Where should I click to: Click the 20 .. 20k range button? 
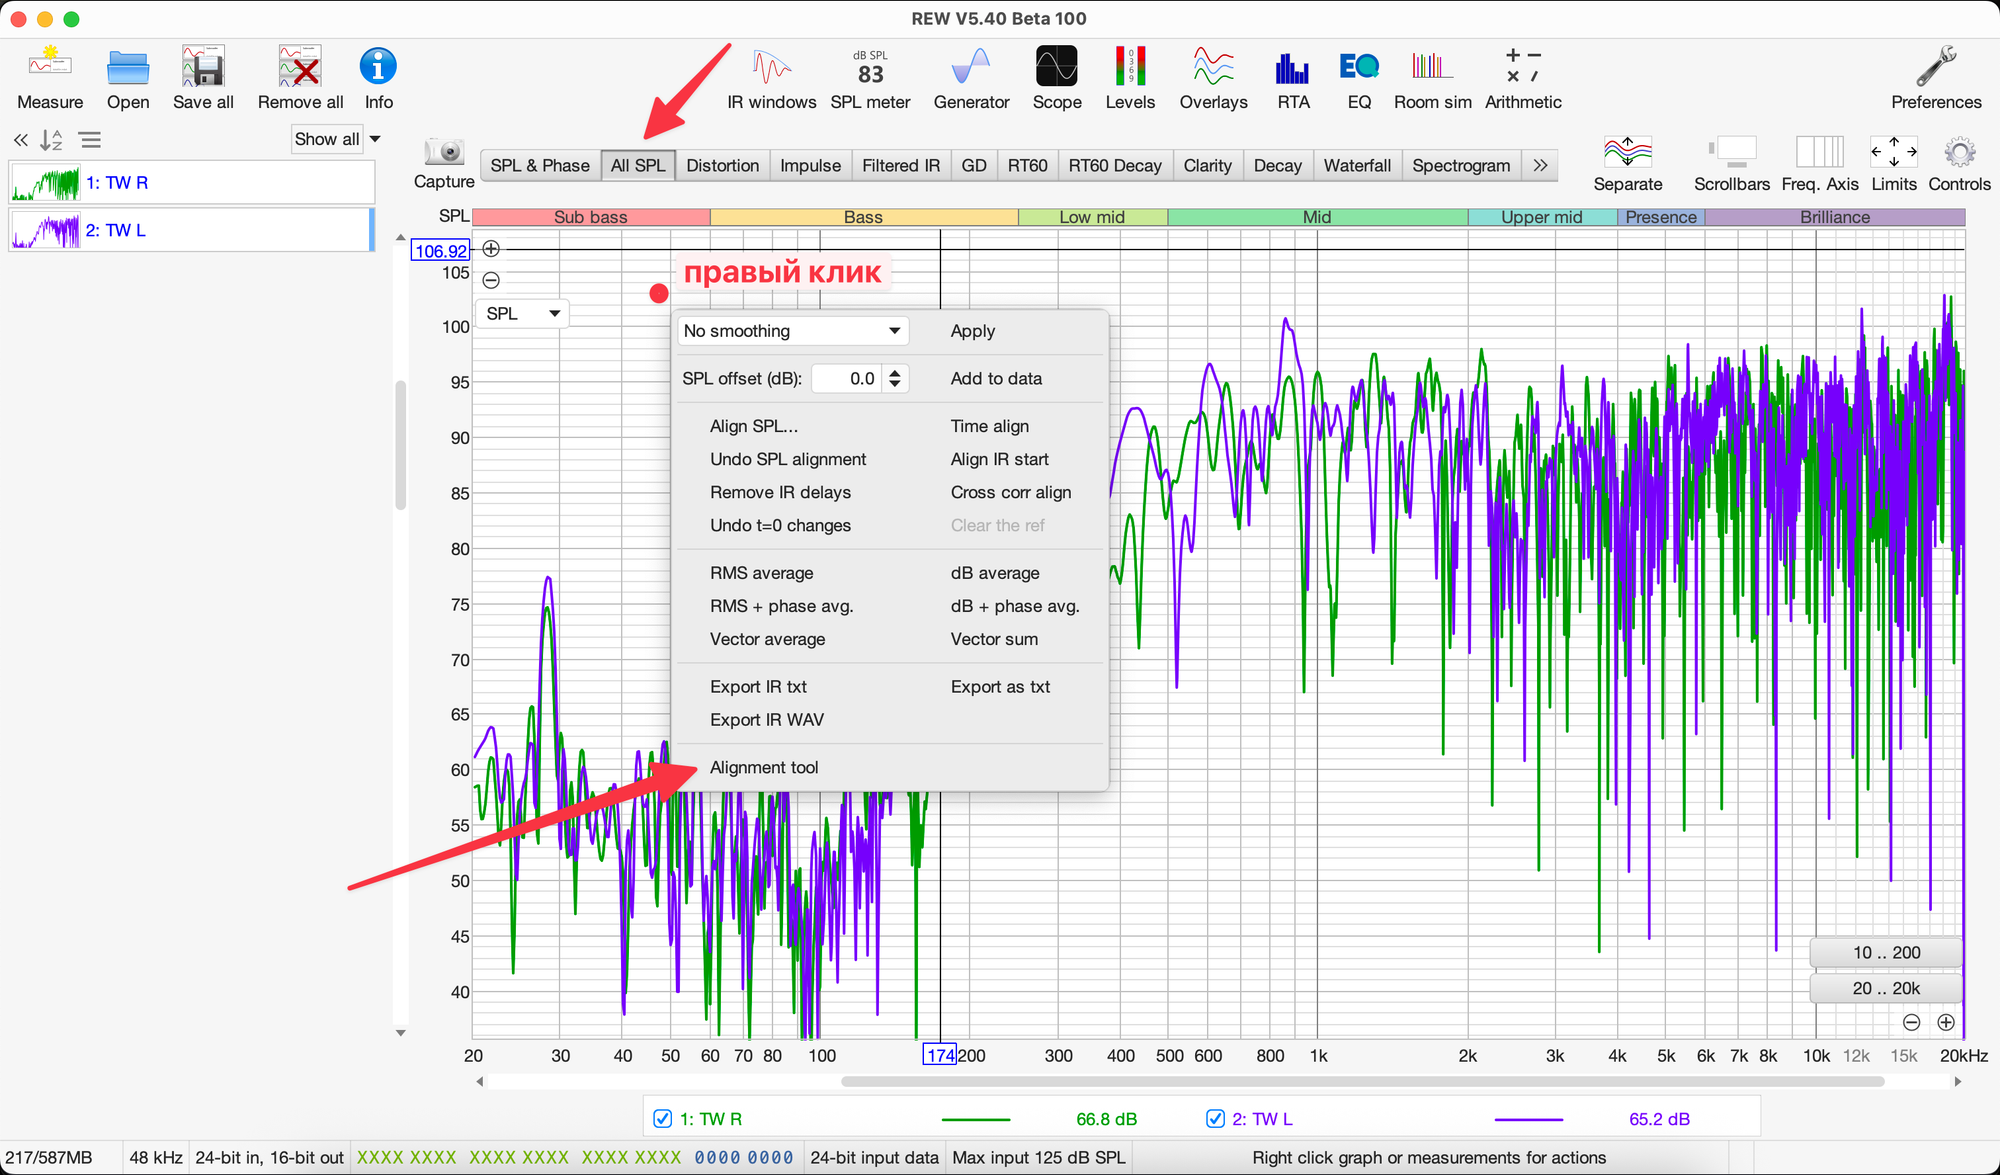coord(1885,988)
